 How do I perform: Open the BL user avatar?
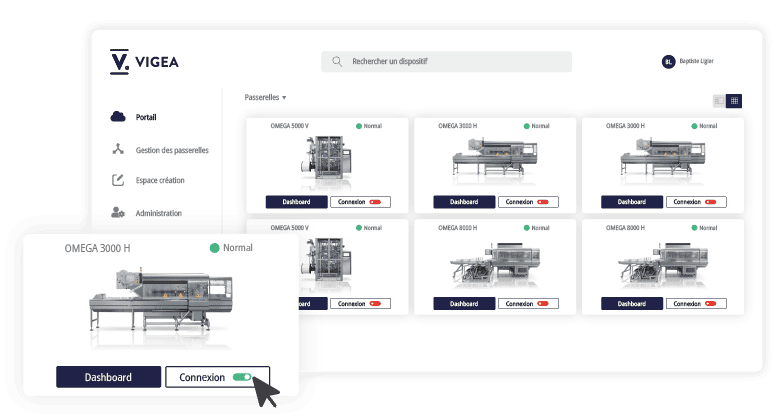668,62
